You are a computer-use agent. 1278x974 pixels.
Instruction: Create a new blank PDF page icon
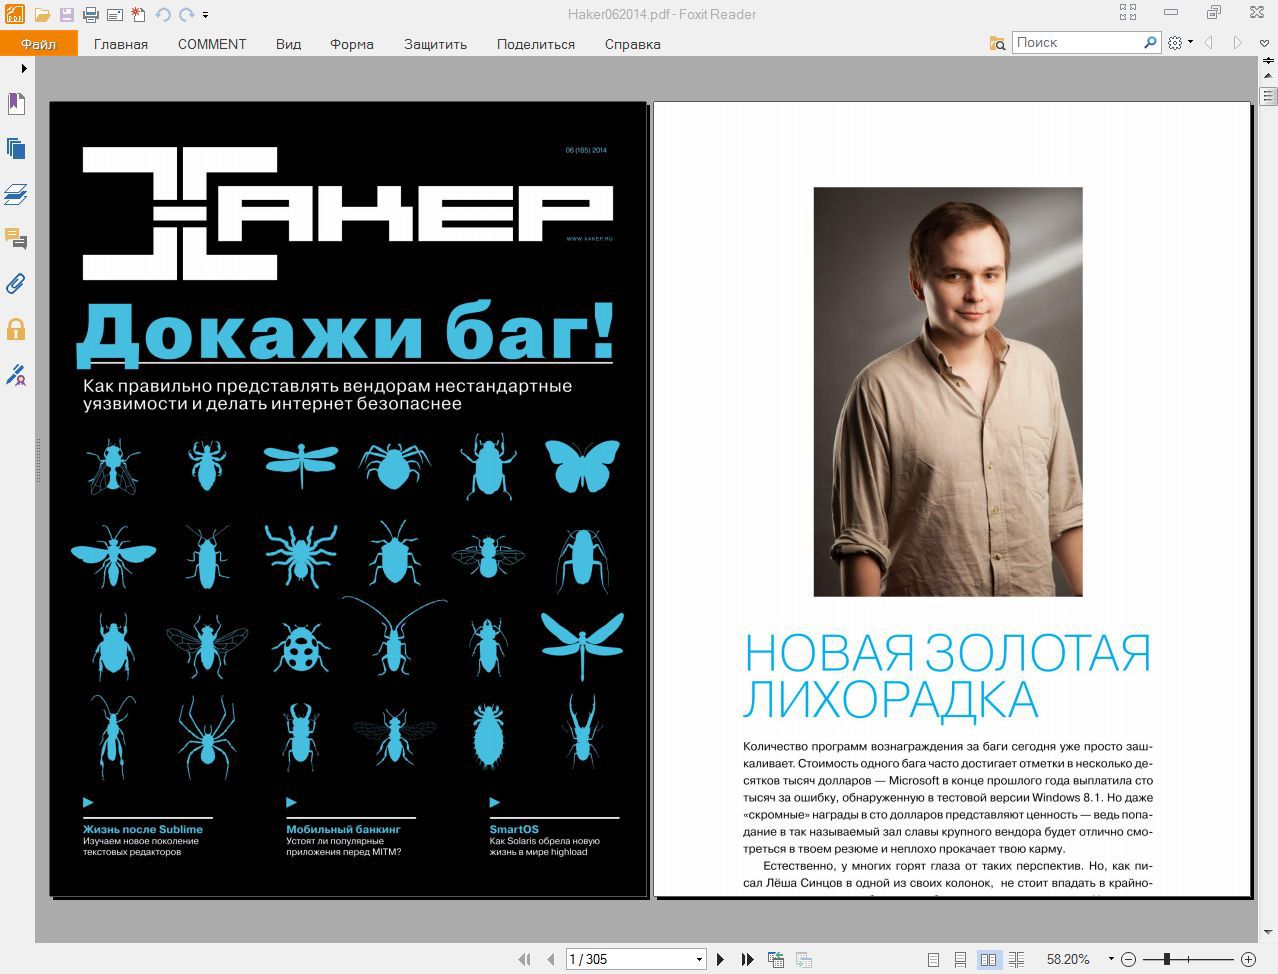tap(138, 15)
